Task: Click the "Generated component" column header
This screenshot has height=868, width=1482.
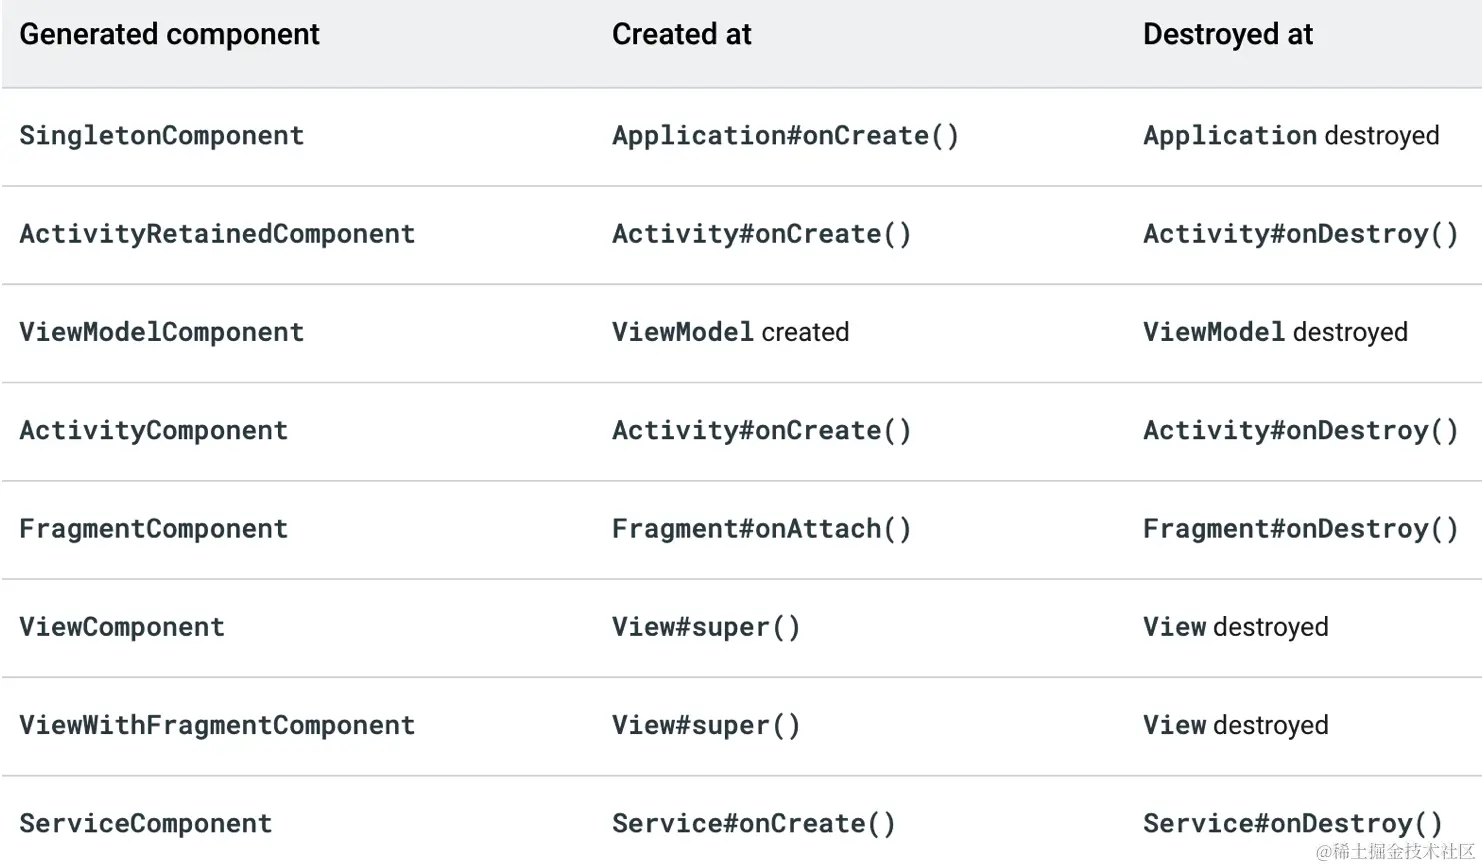Action: pos(169,35)
